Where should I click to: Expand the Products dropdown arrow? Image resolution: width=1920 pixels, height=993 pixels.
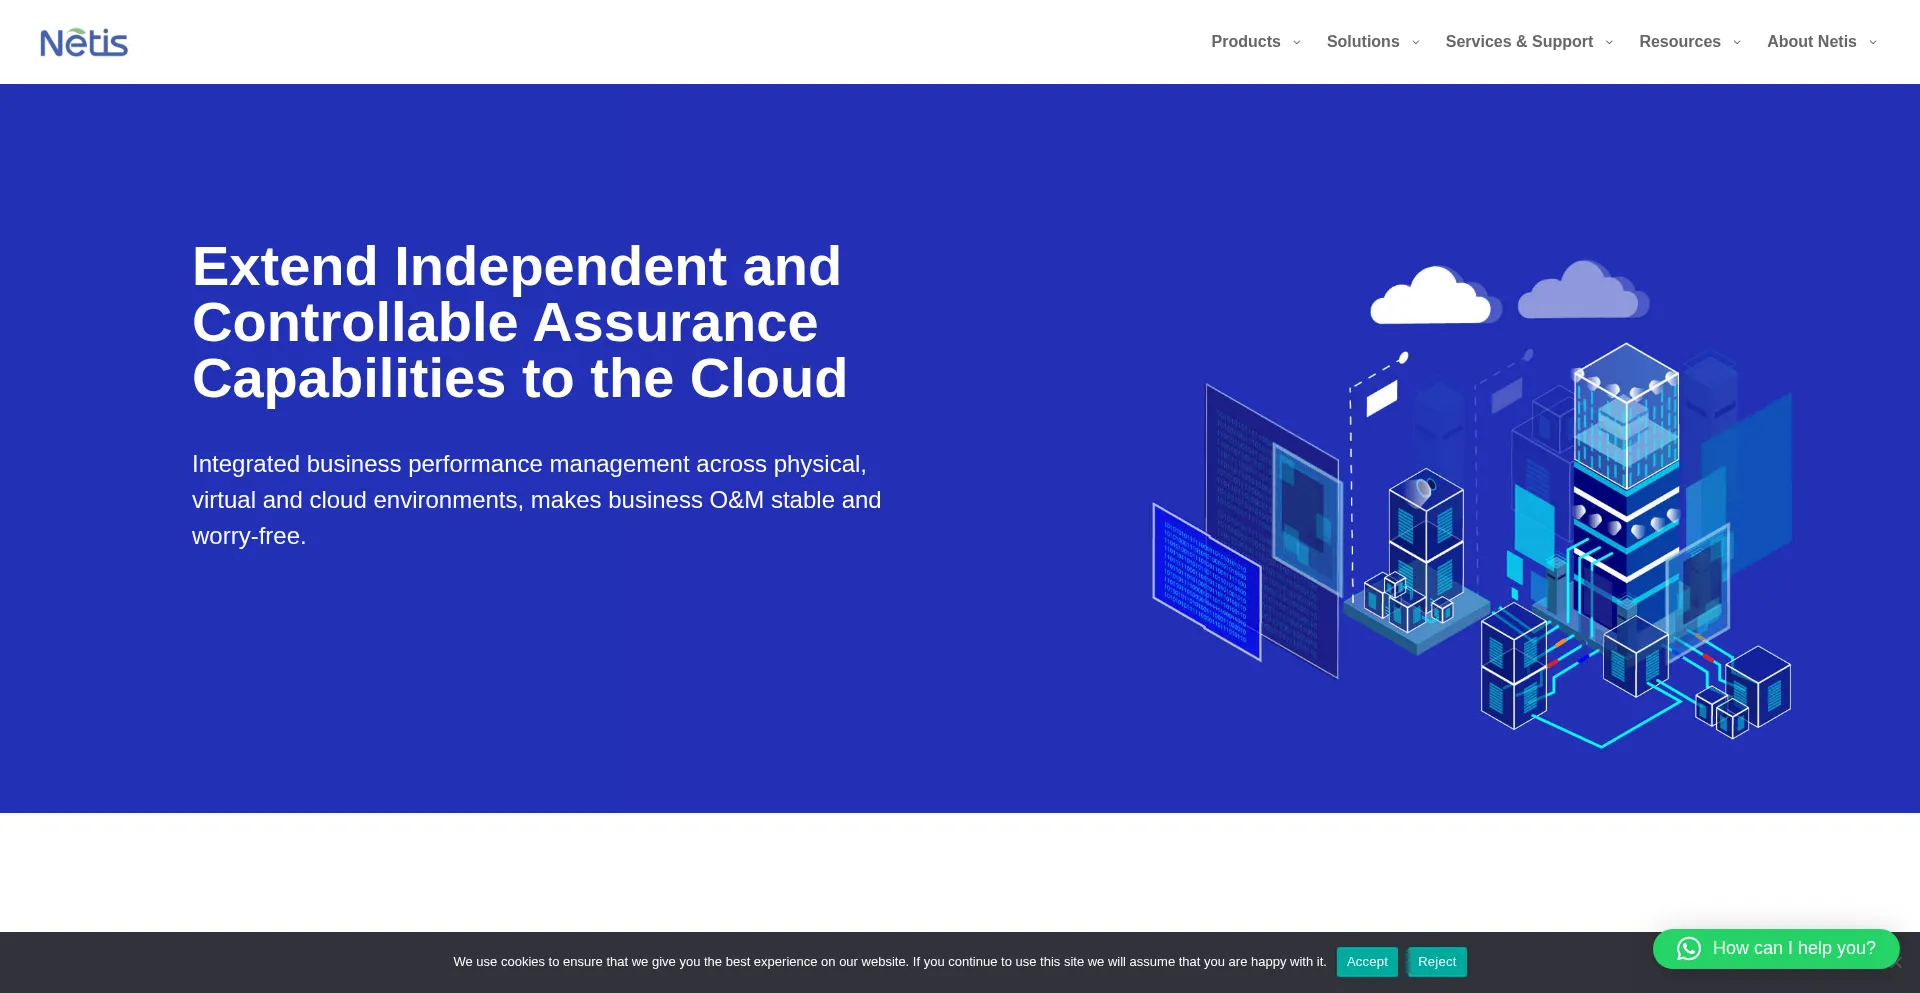click(x=1297, y=42)
